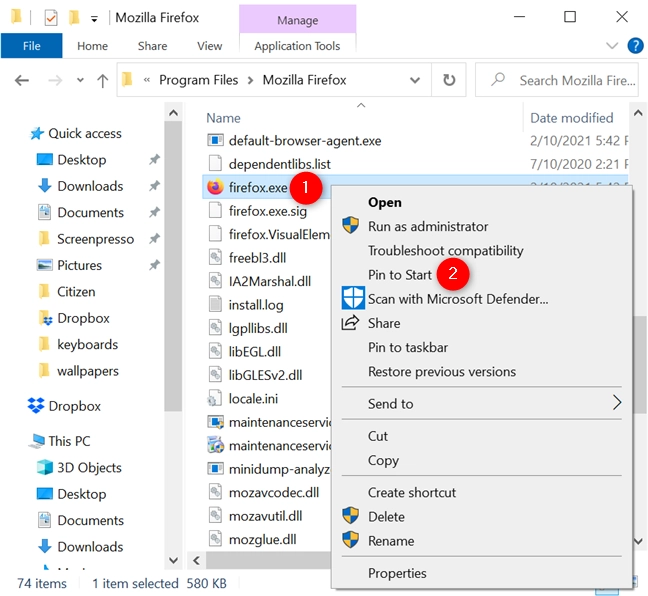Viewport: 648px width, 596px height.
Task: Select Create shortcut
Action: point(412,492)
